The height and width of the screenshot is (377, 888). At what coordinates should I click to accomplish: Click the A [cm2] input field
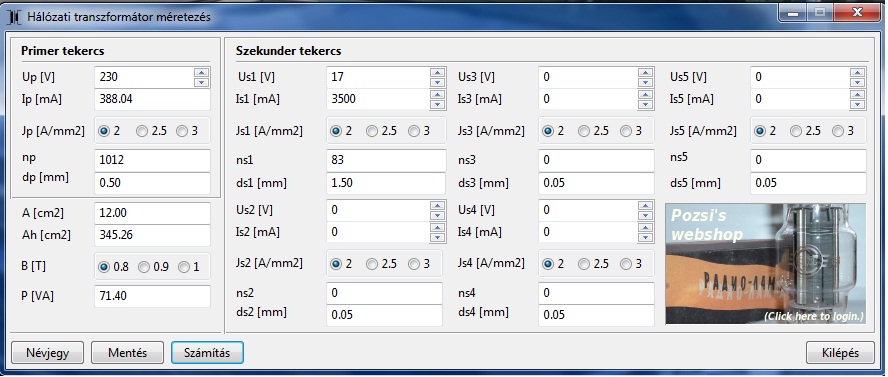point(152,213)
